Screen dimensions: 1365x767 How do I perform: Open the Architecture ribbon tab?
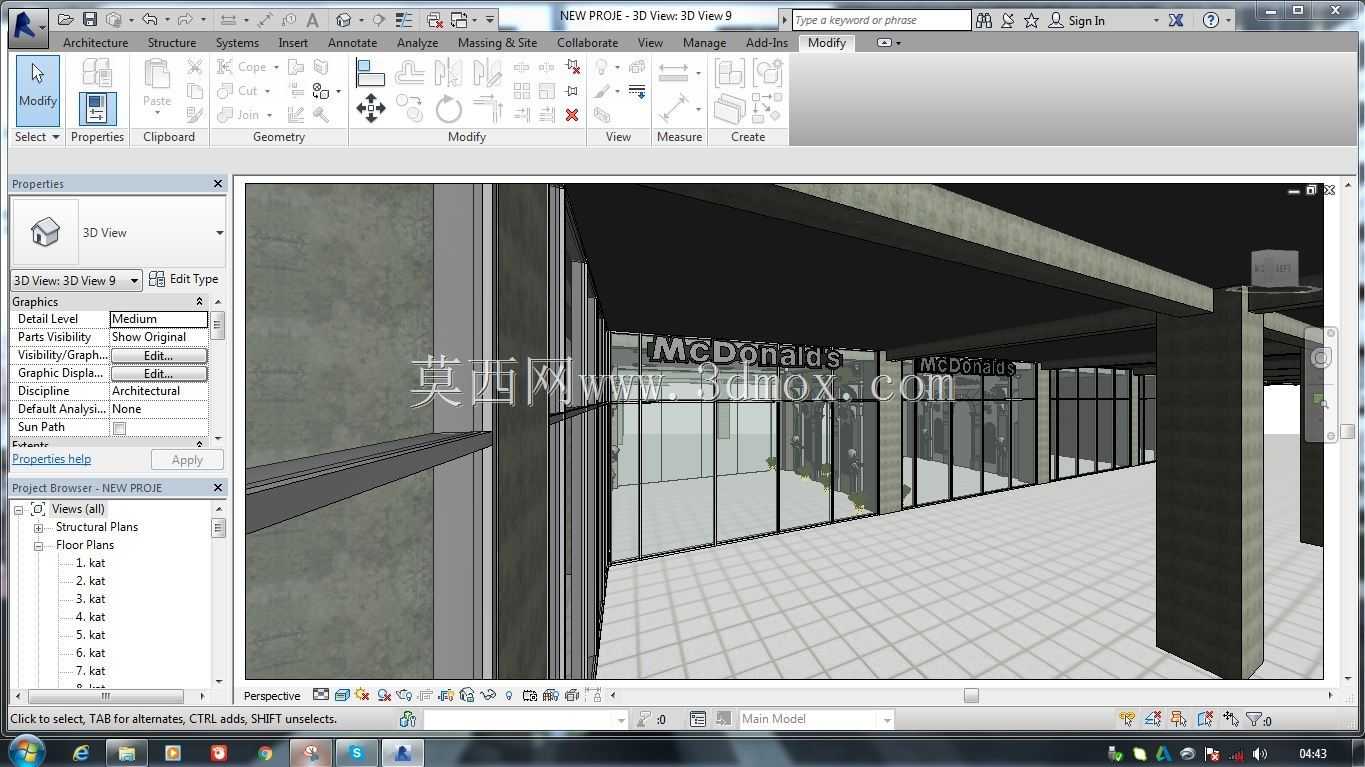click(x=95, y=43)
